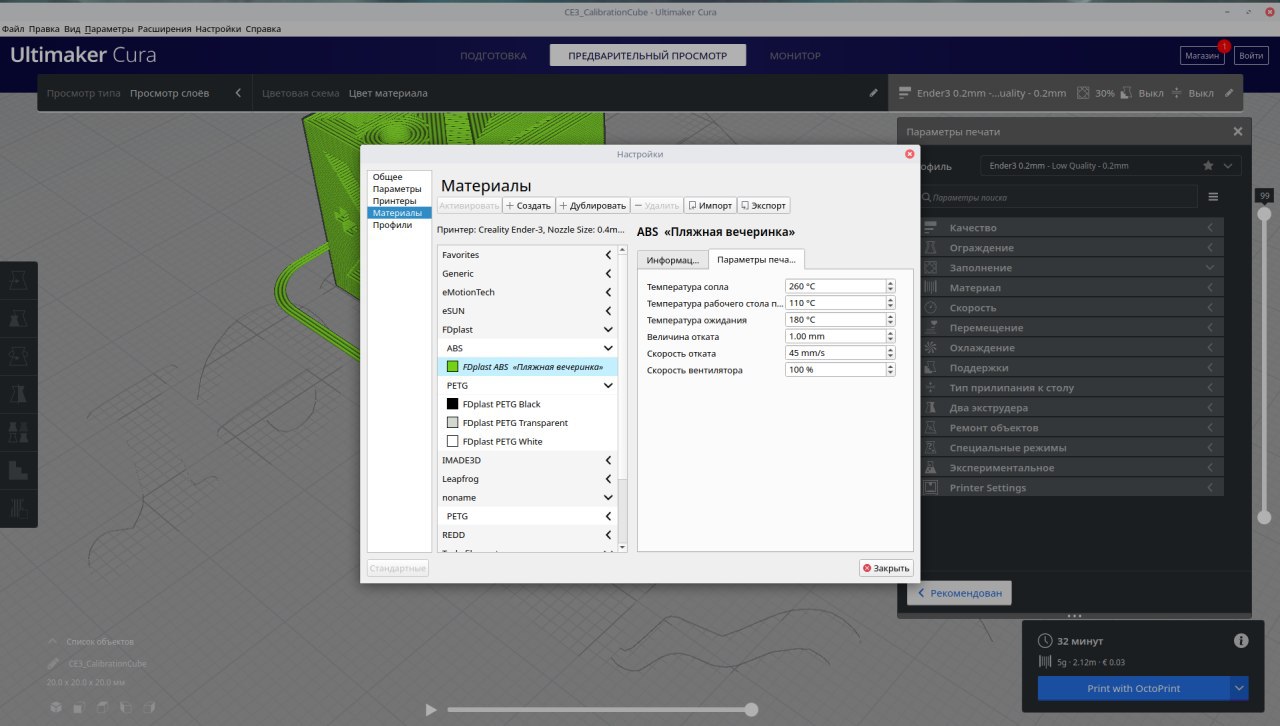1280x726 pixels.
Task: Switch to front view camera icon
Action: pyautogui.click(x=79, y=708)
